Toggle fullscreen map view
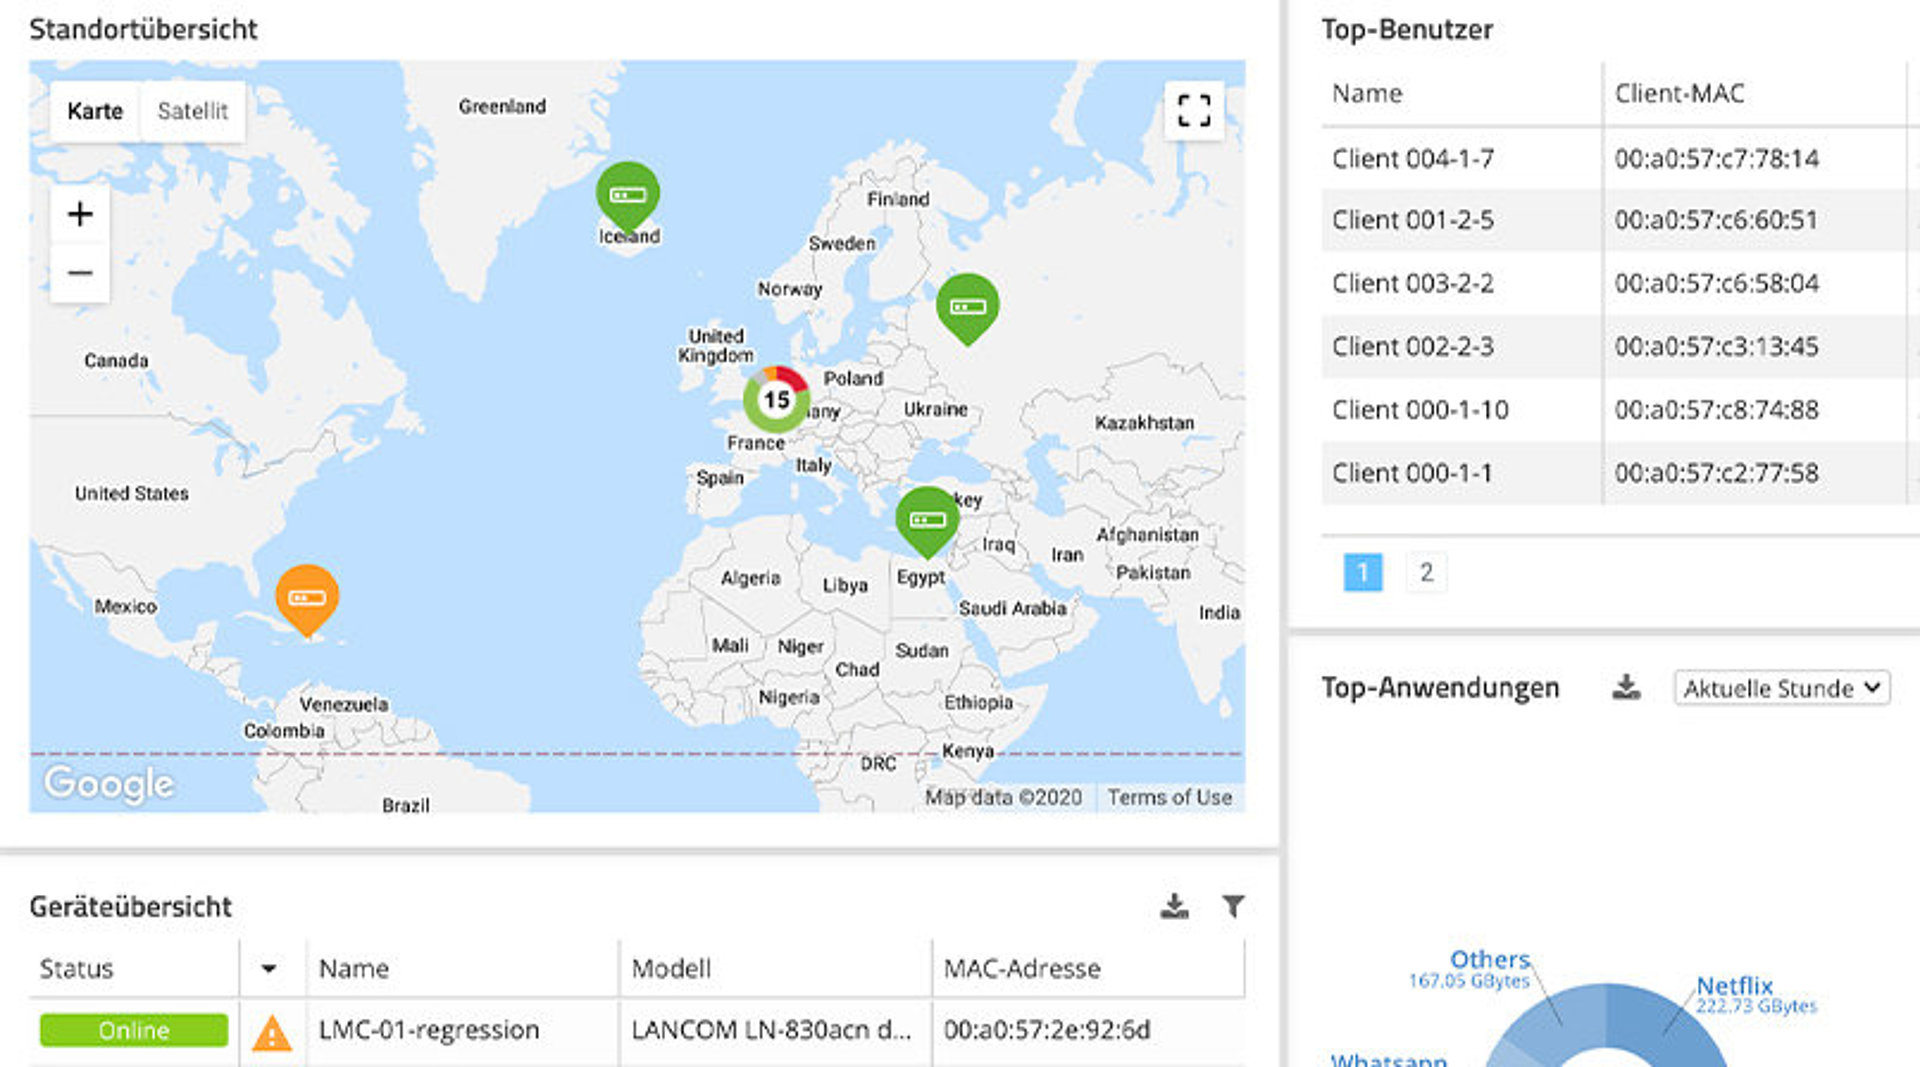 (x=1194, y=110)
